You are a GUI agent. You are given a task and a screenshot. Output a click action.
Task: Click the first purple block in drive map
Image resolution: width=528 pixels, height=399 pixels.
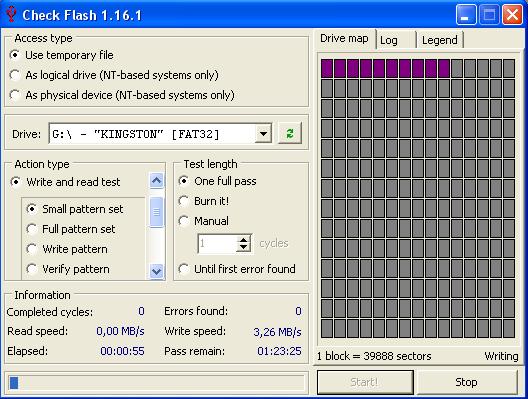pos(327,68)
